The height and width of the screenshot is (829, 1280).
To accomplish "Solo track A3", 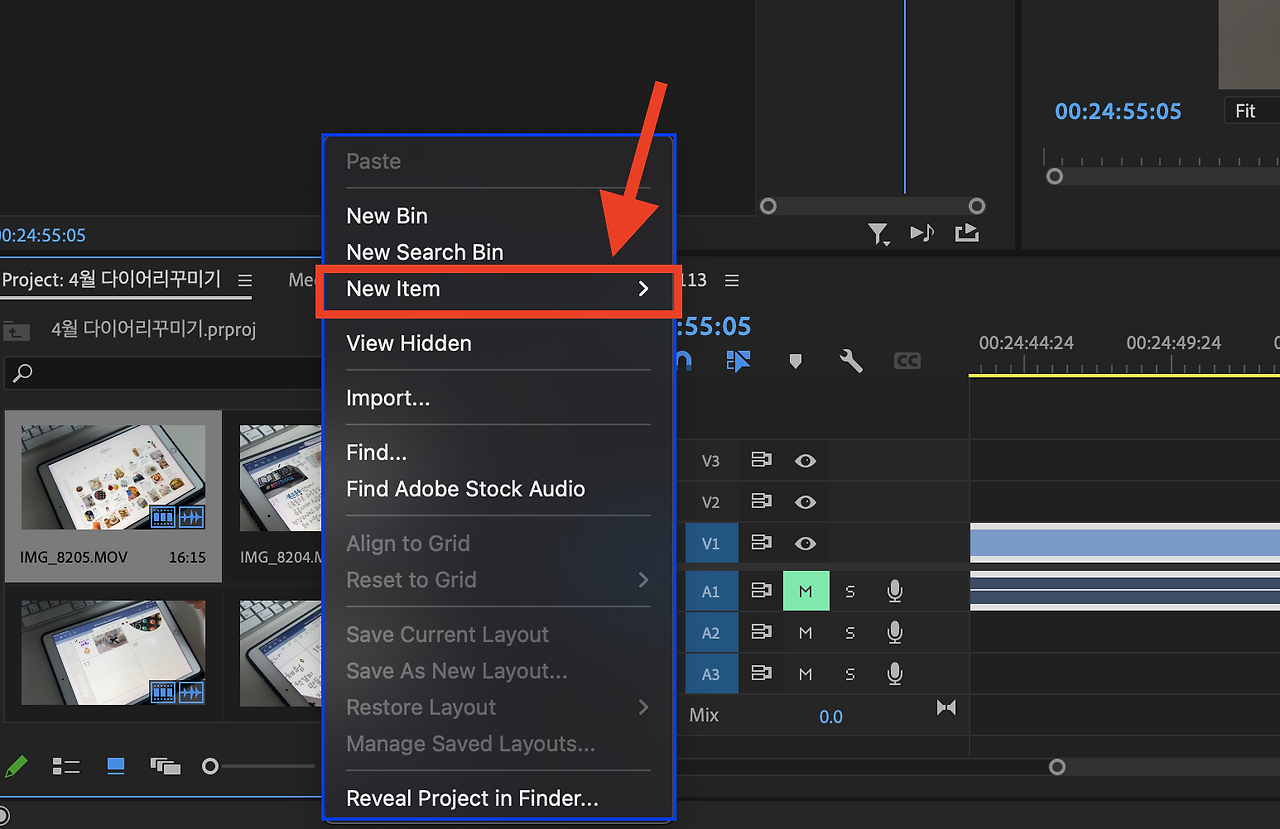I will pos(850,674).
